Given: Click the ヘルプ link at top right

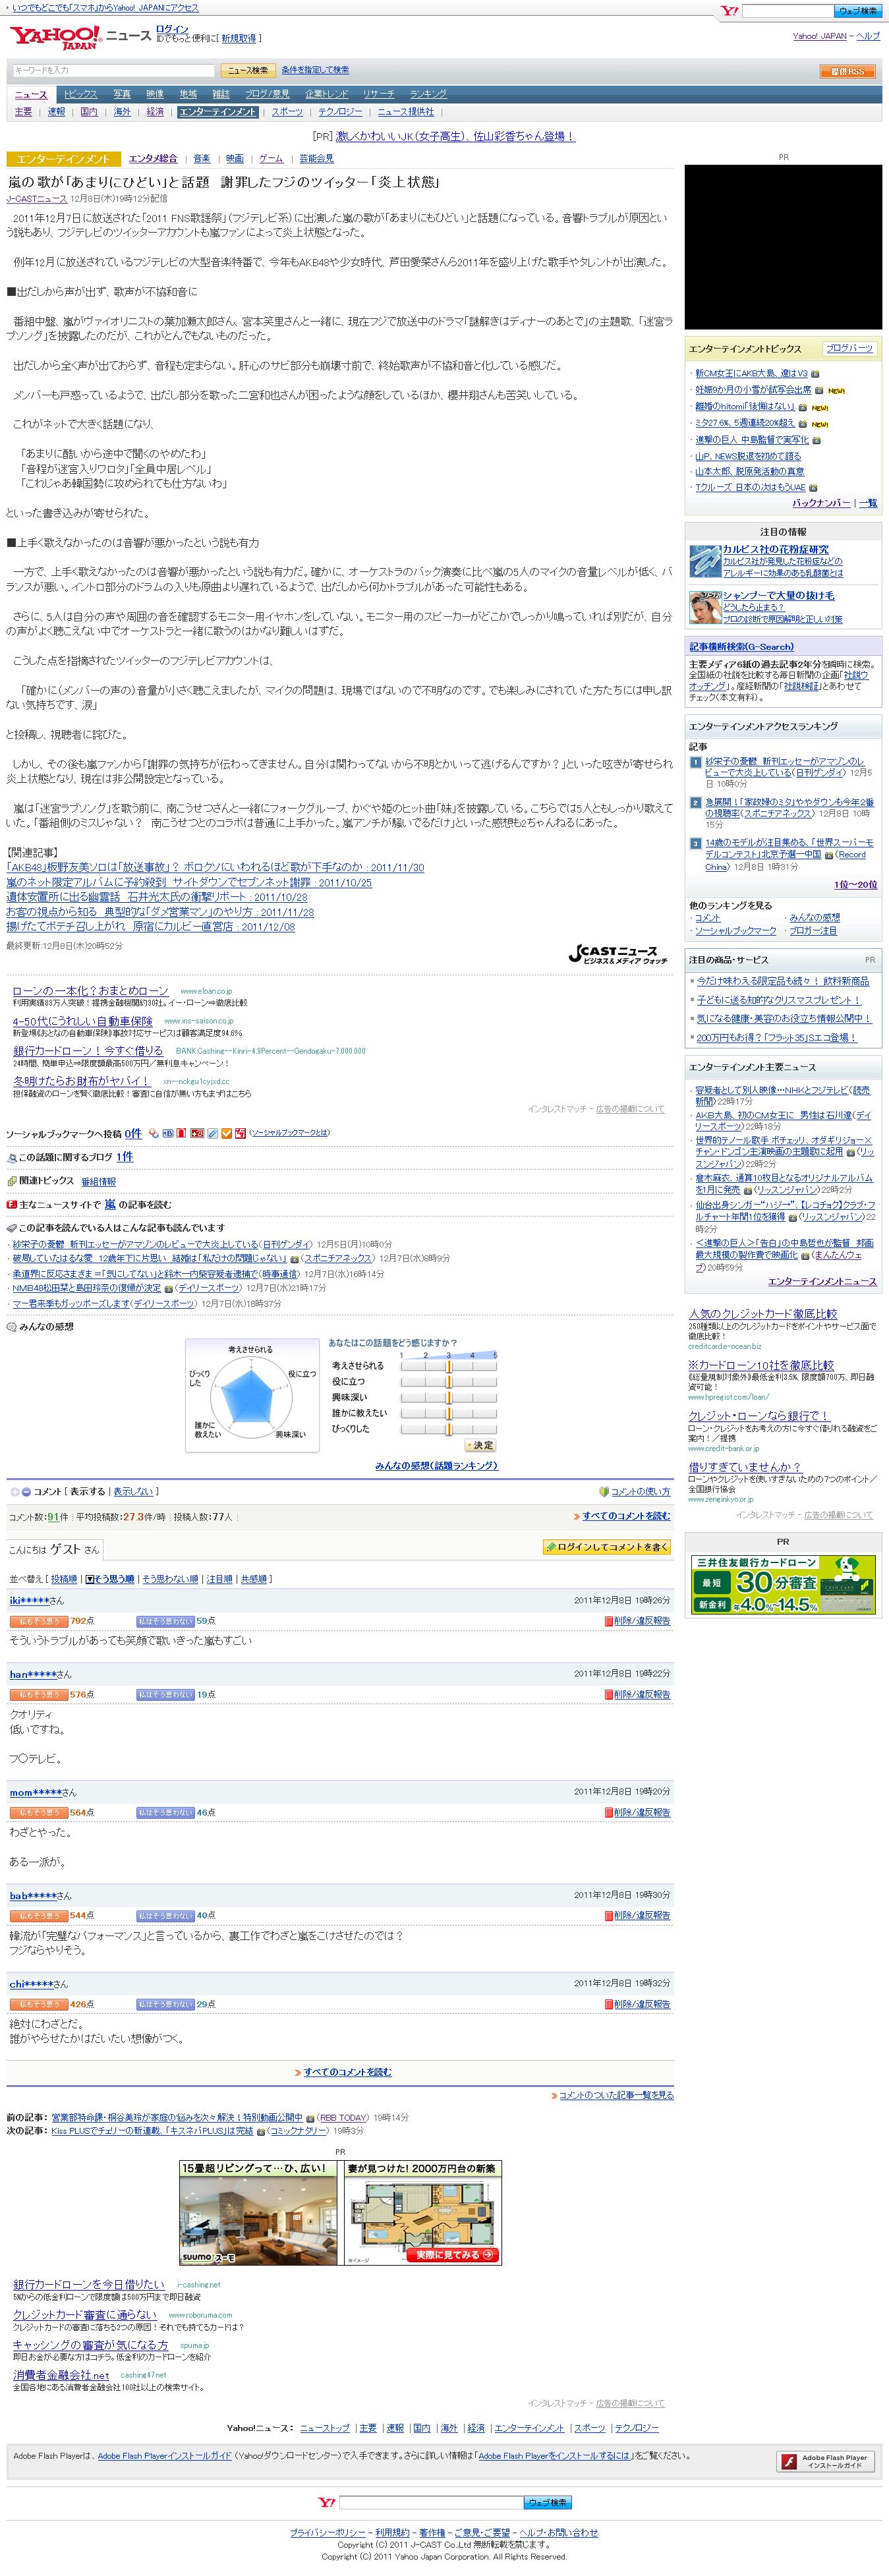Looking at the screenshot, I should (868, 36).
